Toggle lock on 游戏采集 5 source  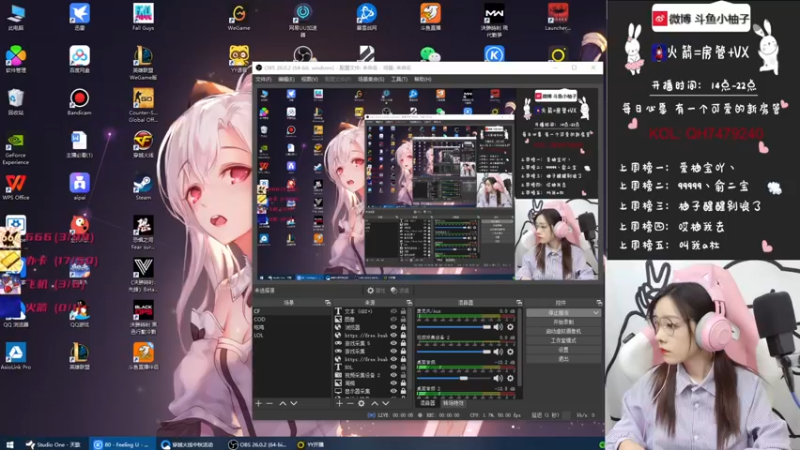click(x=403, y=343)
